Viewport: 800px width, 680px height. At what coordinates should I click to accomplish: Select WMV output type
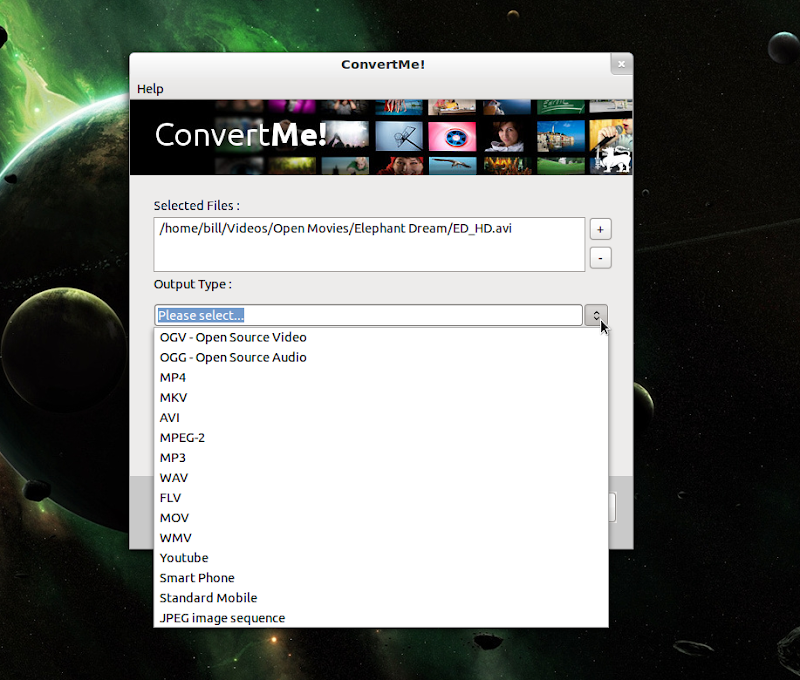pos(381,538)
